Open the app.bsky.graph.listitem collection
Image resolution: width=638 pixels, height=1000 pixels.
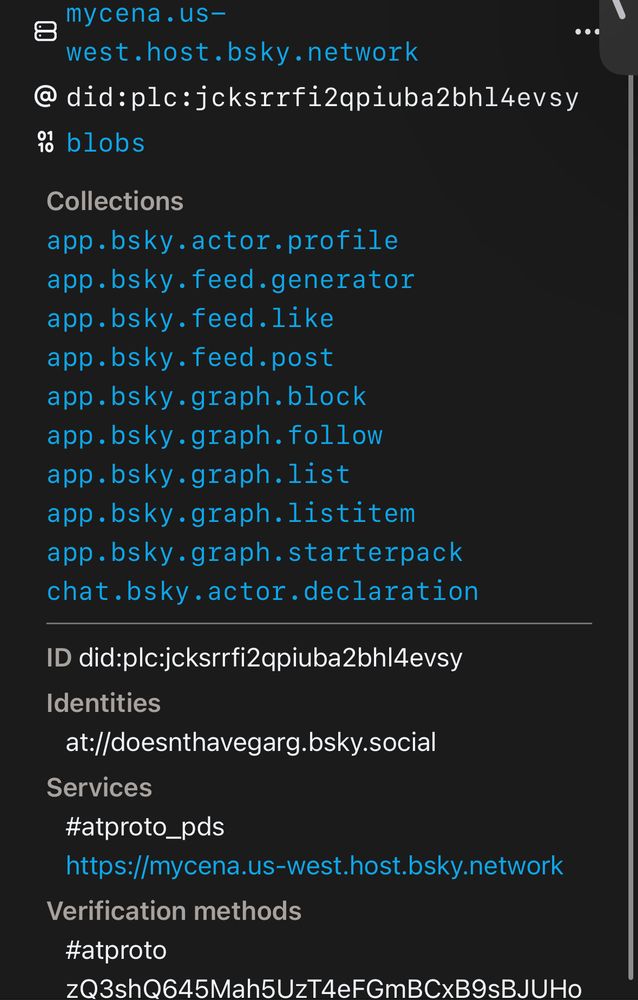[x=230, y=514]
